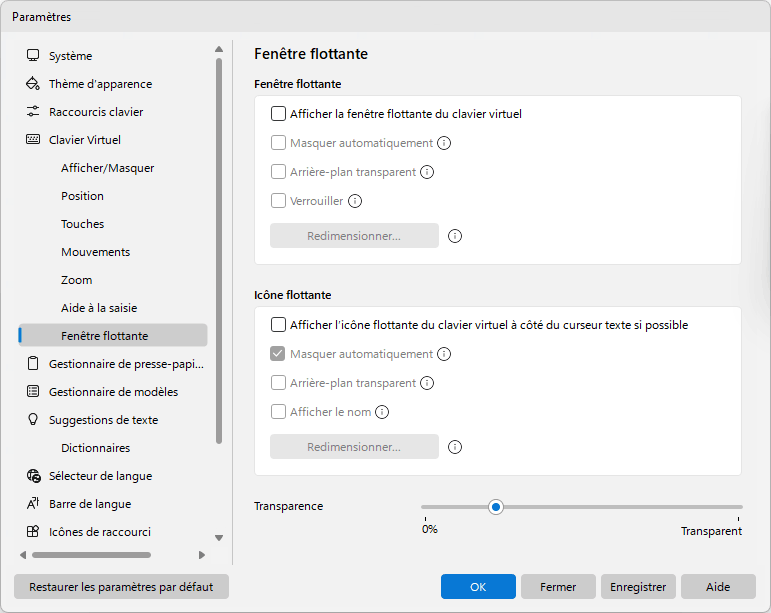The image size is (771, 613).
Task: Open the Dictionnaires subsection
Action: click(x=113, y=448)
